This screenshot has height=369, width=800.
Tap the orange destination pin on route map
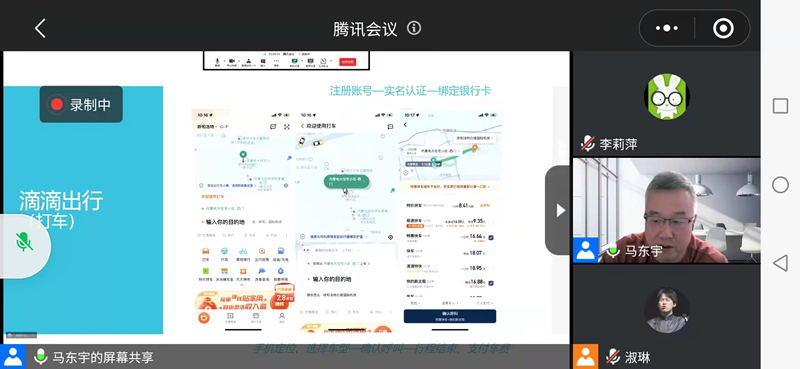(474, 148)
